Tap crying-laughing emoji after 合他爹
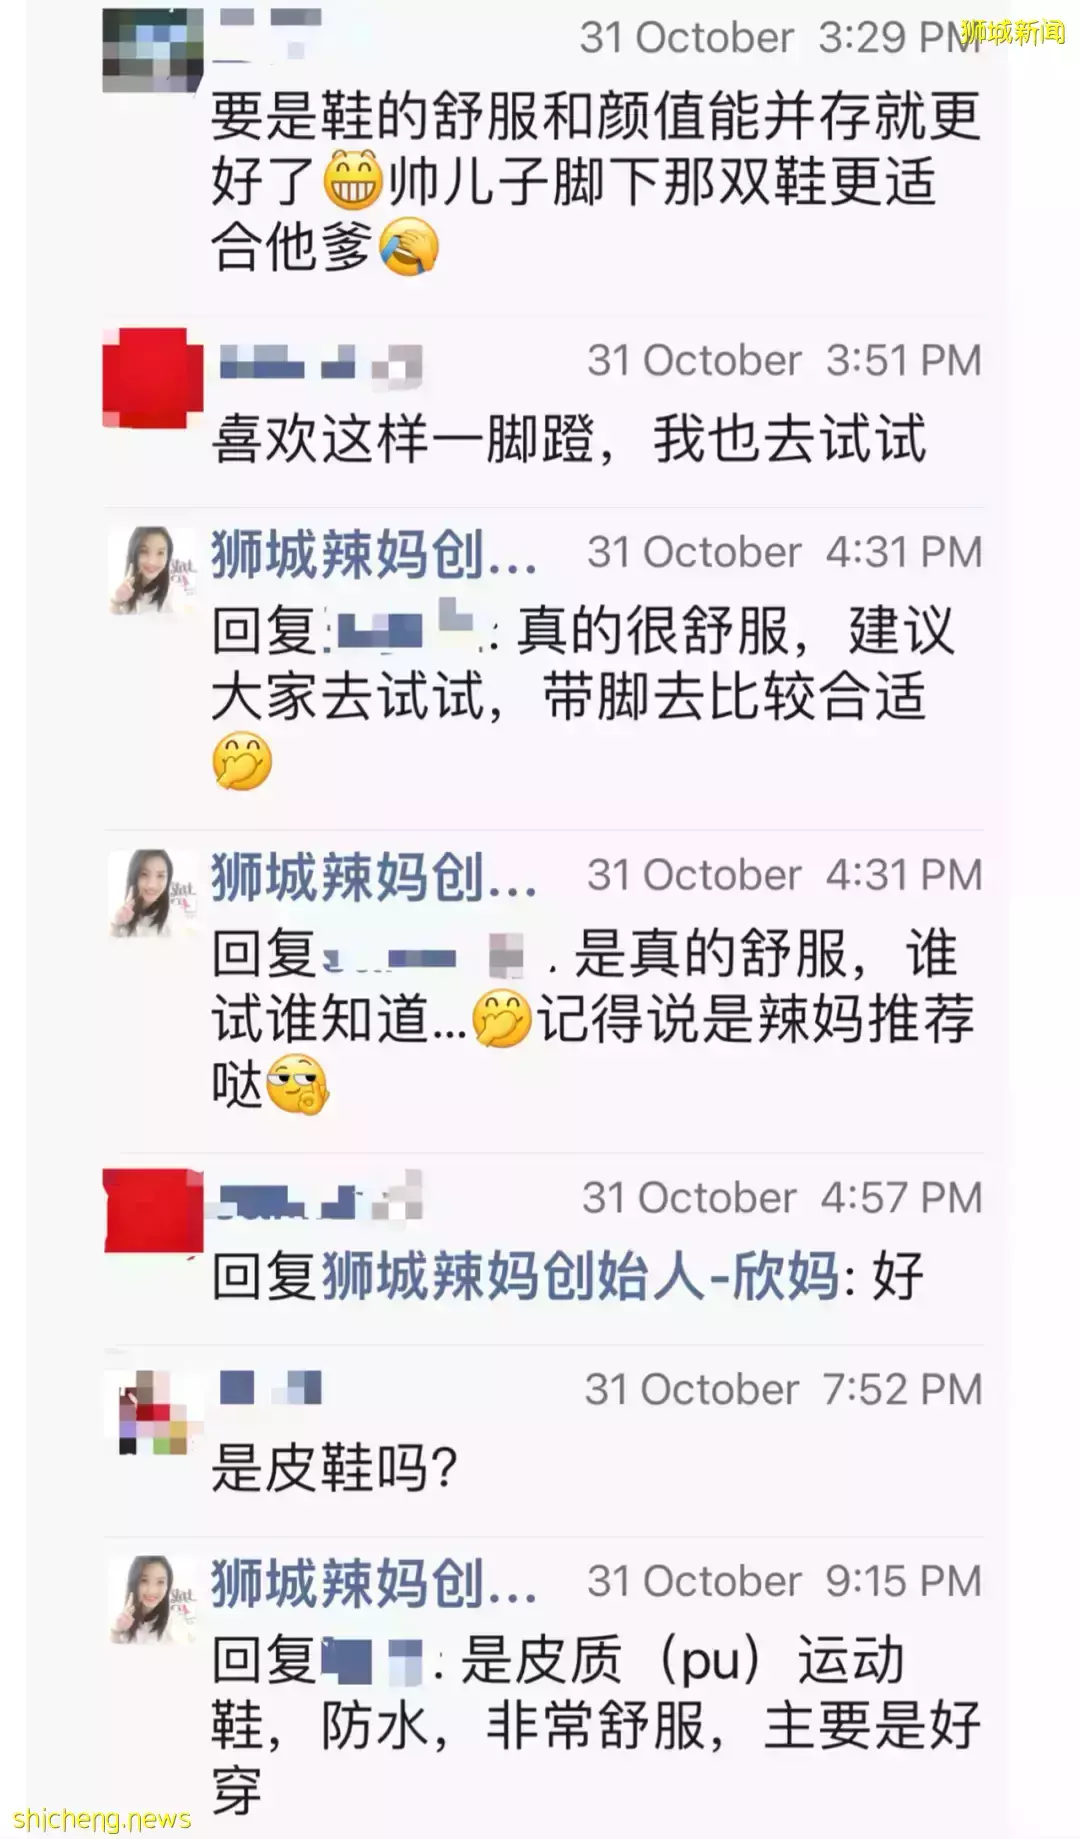This screenshot has width=1080, height=1839. tap(408, 248)
